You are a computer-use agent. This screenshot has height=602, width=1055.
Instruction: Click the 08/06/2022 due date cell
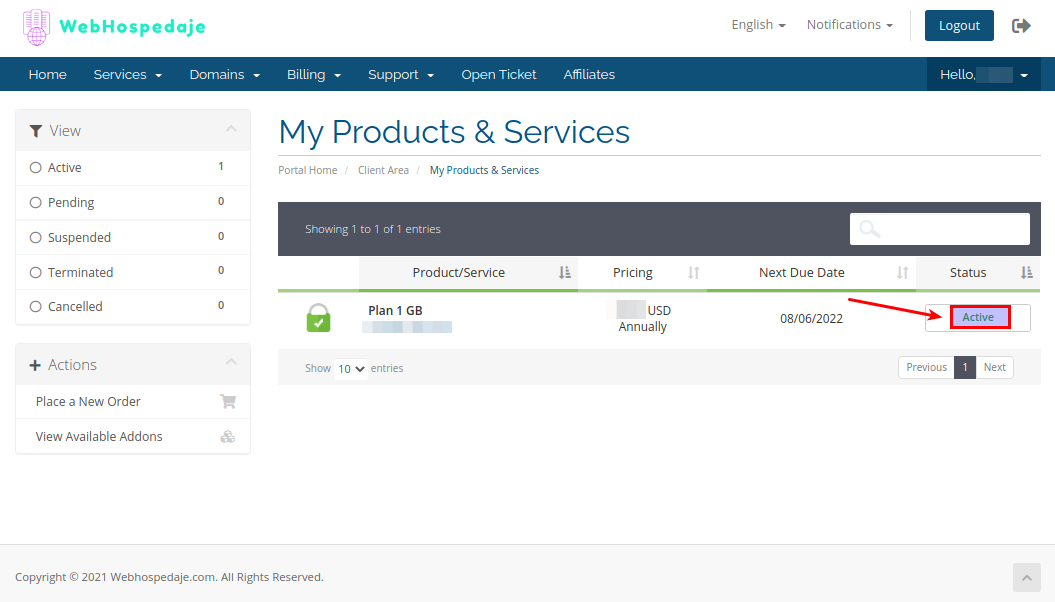811,319
